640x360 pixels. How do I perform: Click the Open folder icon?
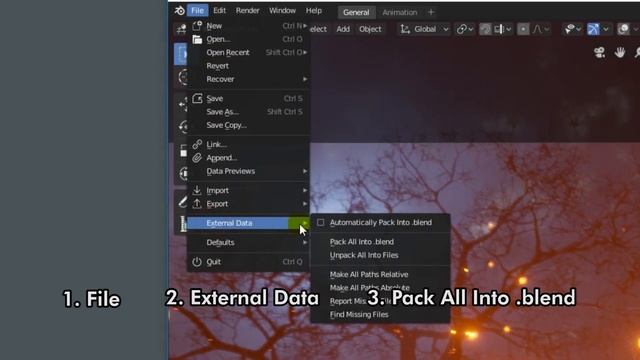197,39
